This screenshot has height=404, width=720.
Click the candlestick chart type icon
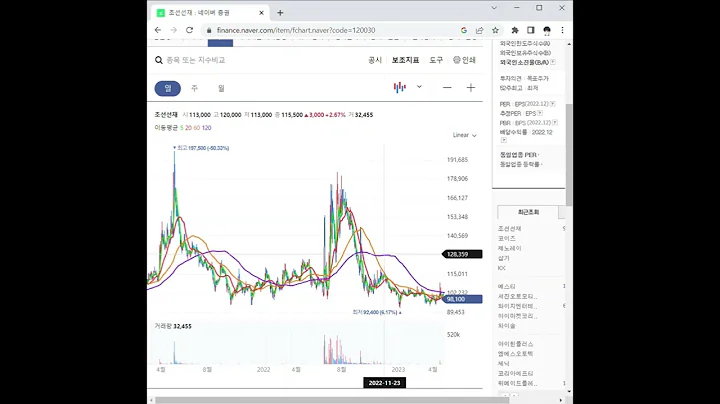(399, 87)
